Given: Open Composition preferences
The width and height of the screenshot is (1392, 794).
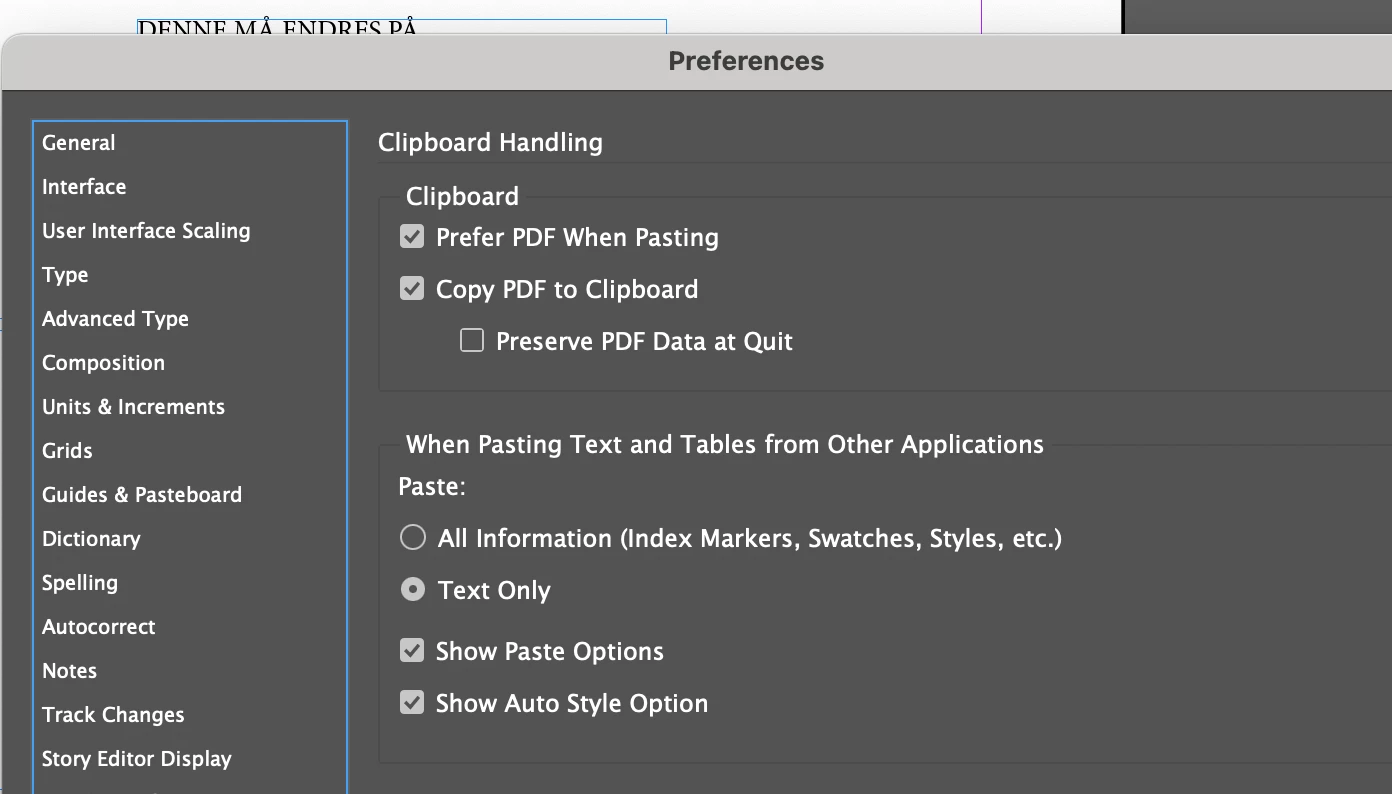Looking at the screenshot, I should tap(103, 363).
